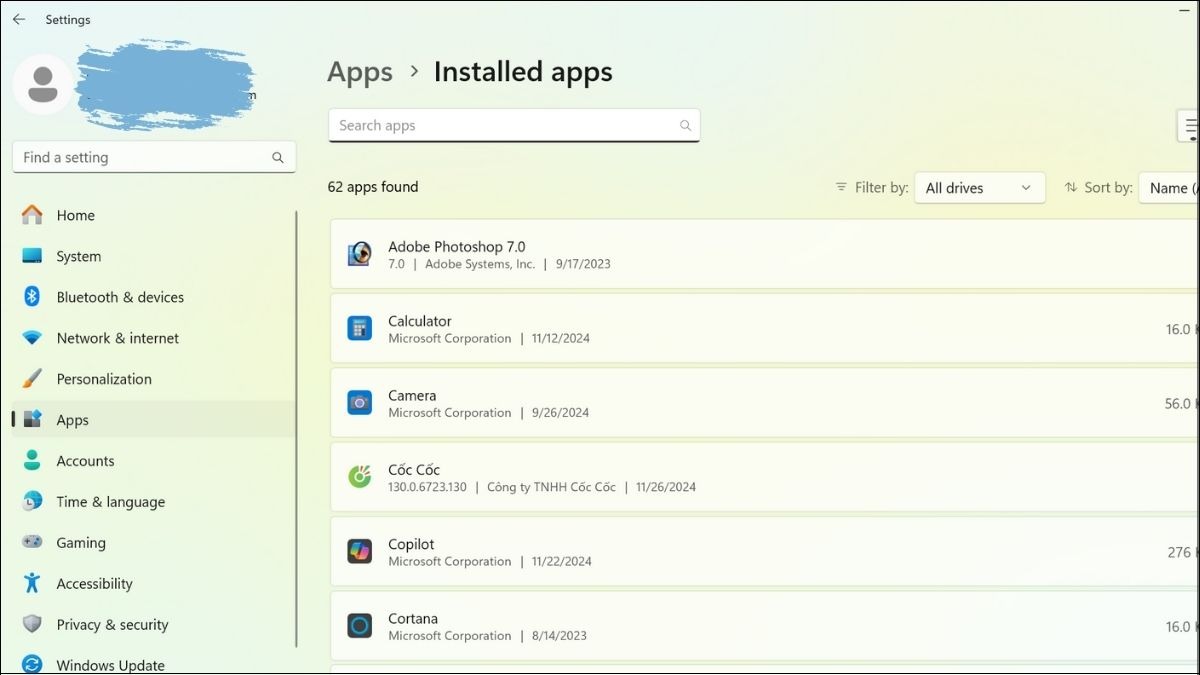The height and width of the screenshot is (675, 1200).
Task: Click the Calculator app name
Action: coord(420,321)
